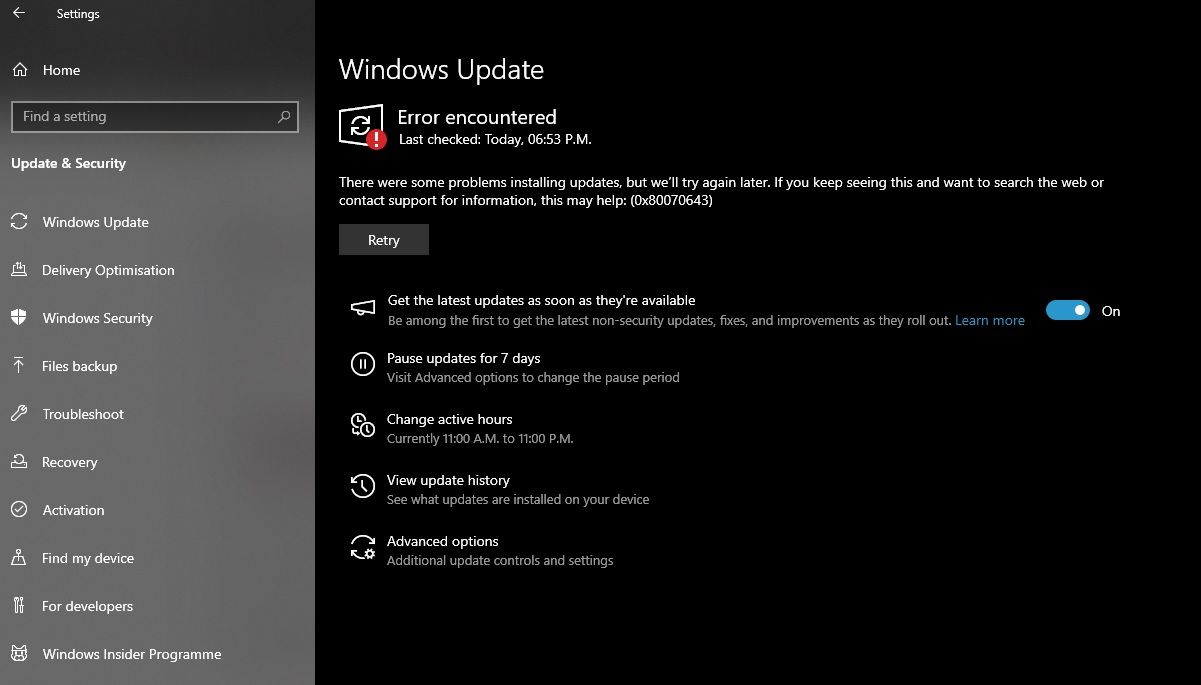
Task: Click Pause updates for 7 days
Action: pyautogui.click(x=463, y=358)
